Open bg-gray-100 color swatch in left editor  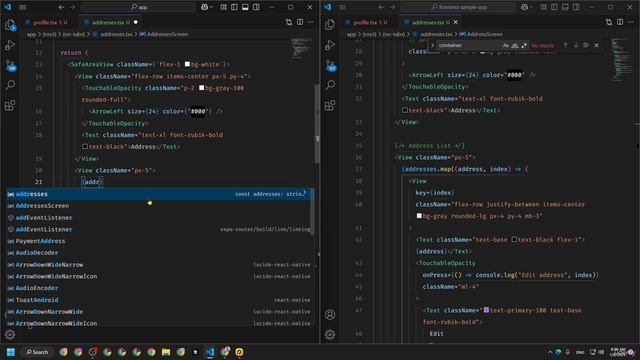pyautogui.click(x=201, y=88)
